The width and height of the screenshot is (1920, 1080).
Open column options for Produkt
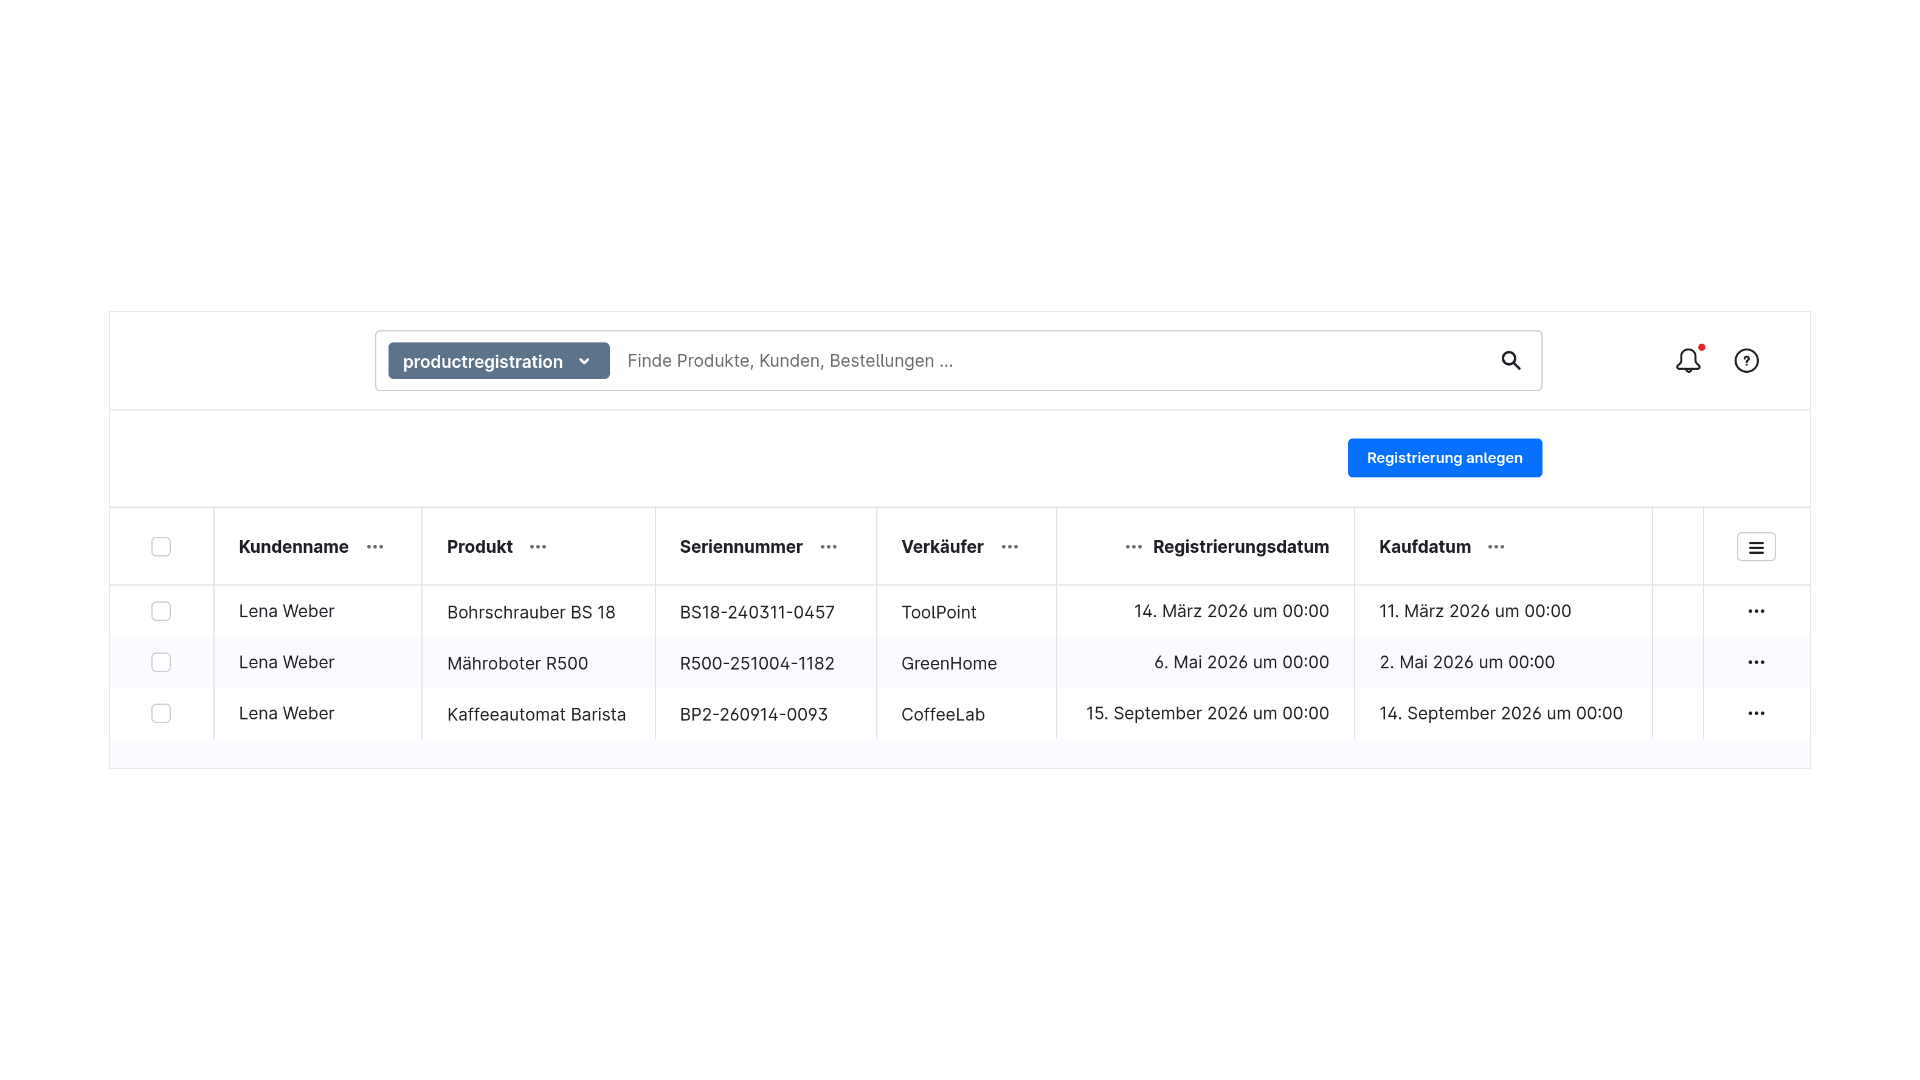(538, 547)
